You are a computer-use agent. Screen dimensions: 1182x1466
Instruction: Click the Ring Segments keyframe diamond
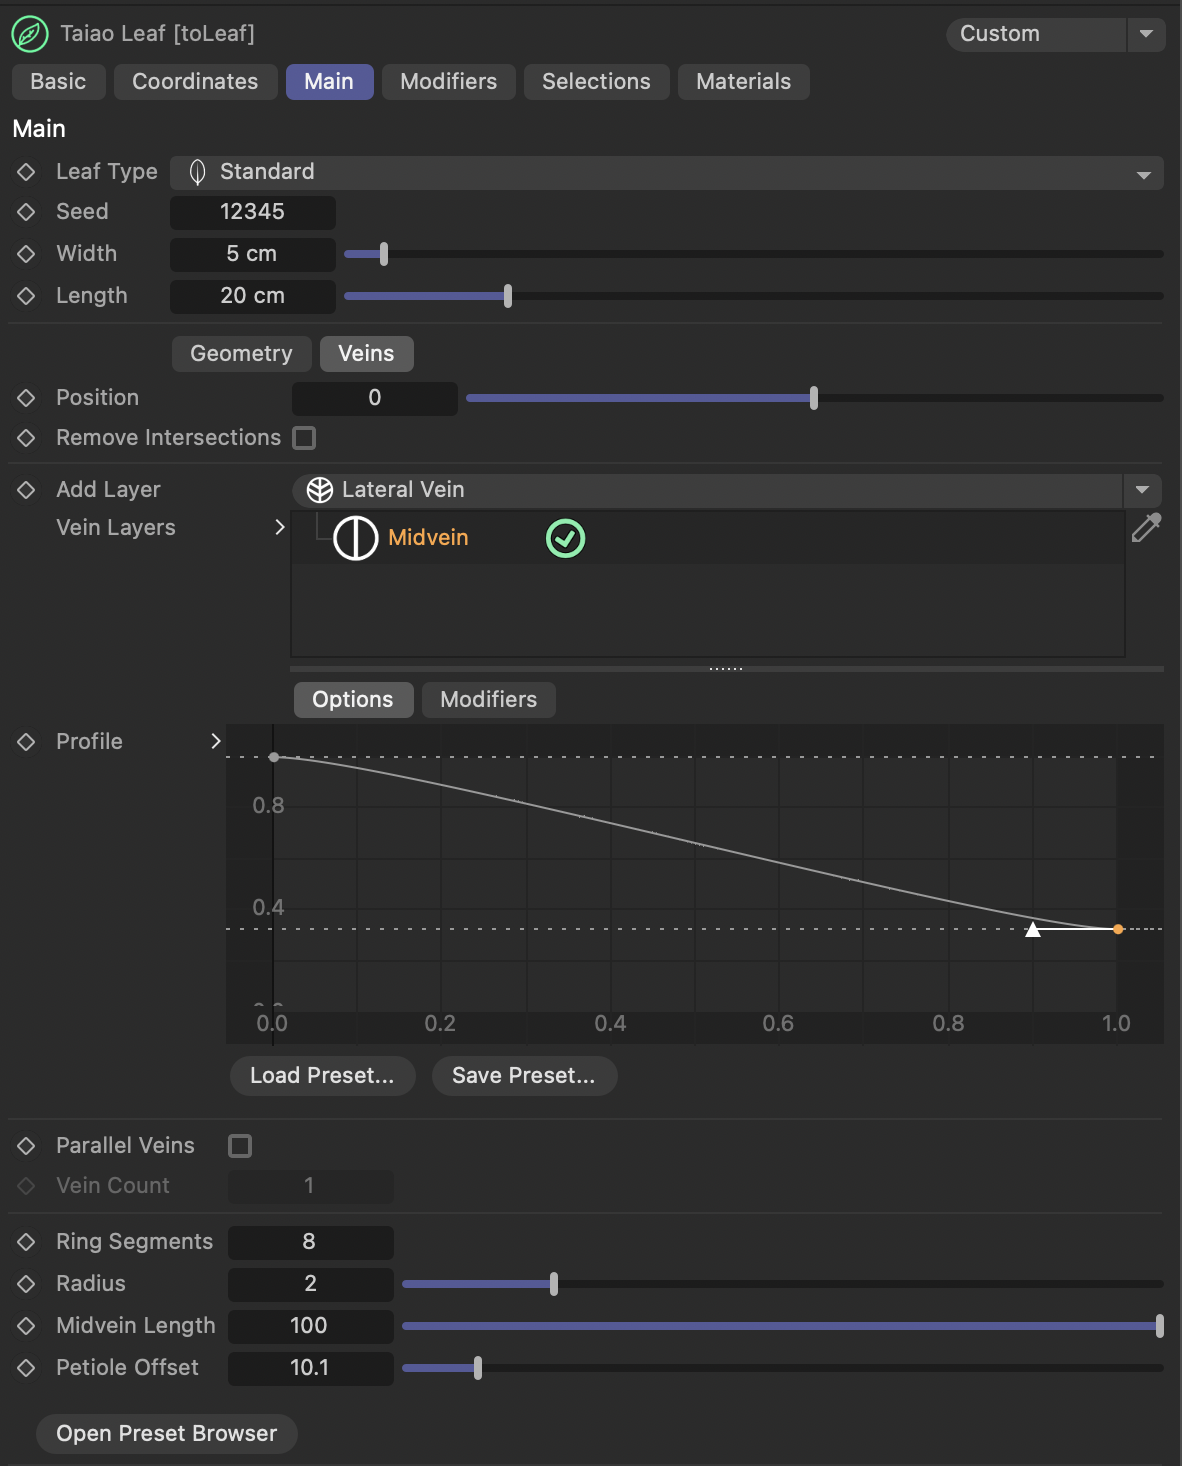pos(26,1242)
